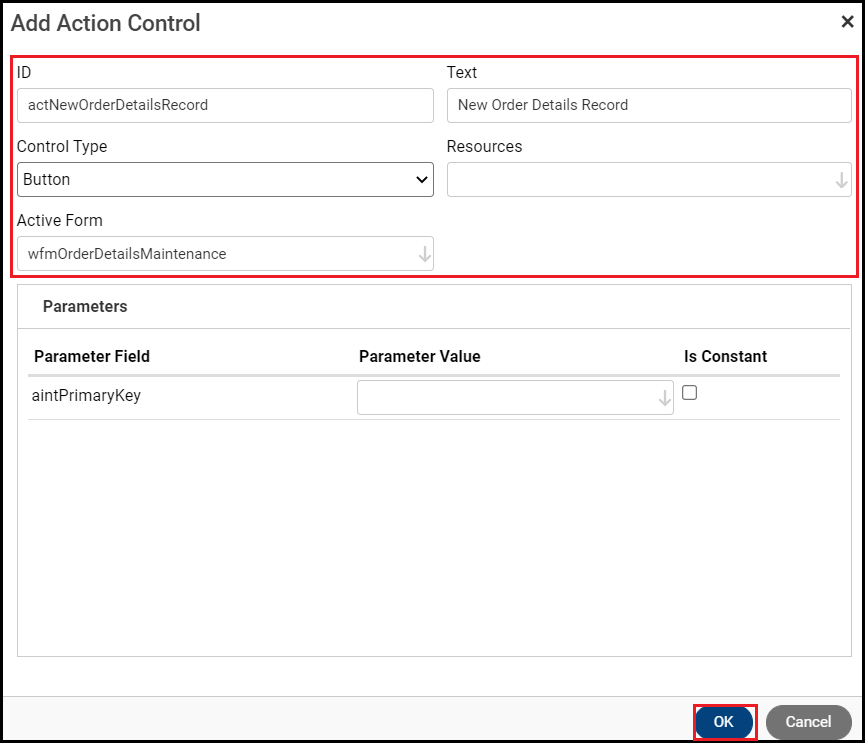Click the Text field showing New Order Details Record
The width and height of the screenshot is (865, 743).
[649, 105]
